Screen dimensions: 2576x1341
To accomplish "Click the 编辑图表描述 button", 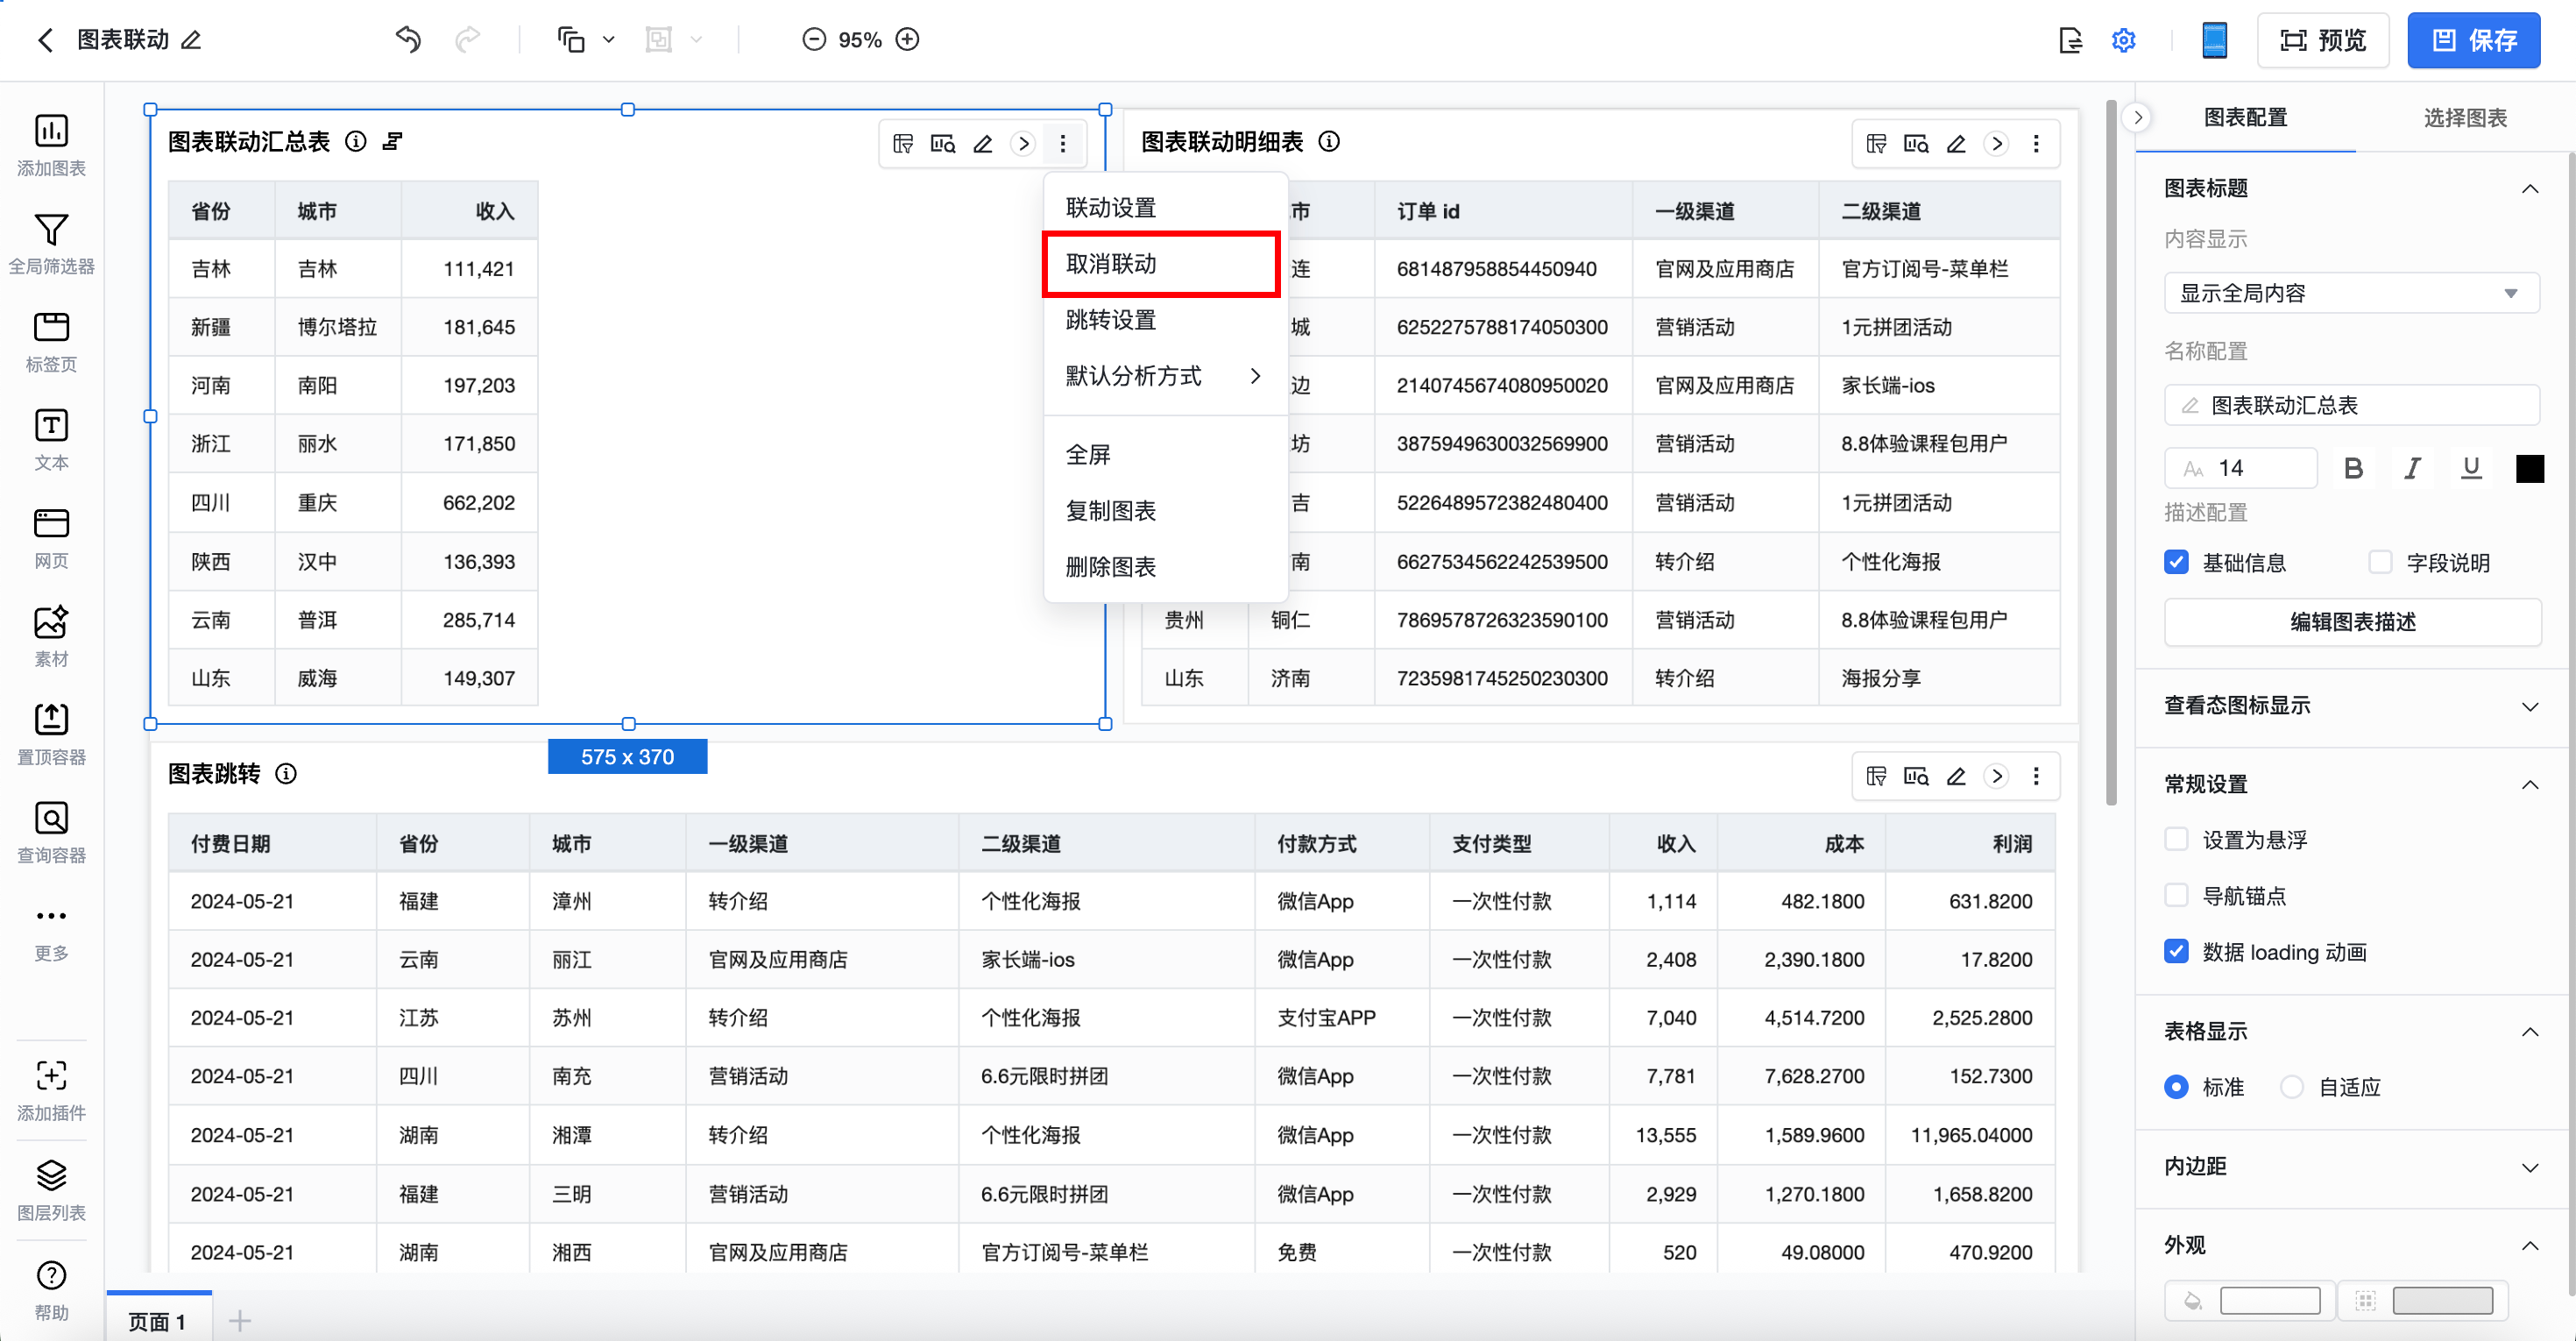I will [x=2352, y=622].
